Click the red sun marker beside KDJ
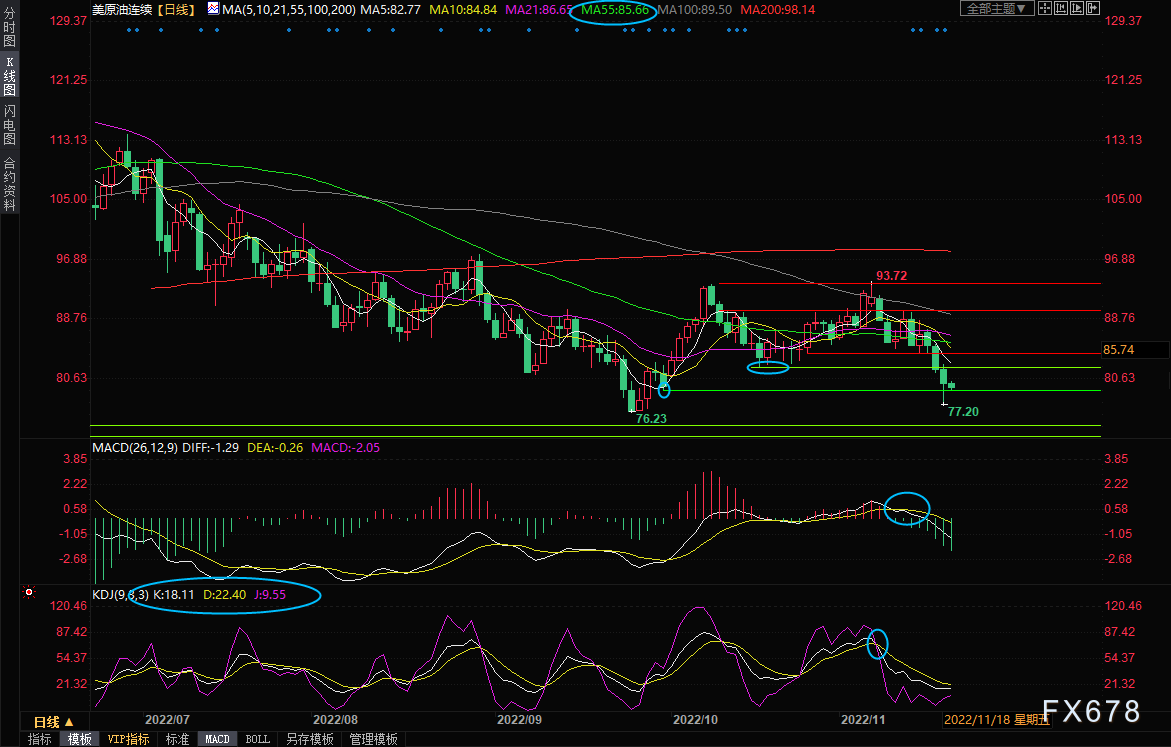 (29, 592)
